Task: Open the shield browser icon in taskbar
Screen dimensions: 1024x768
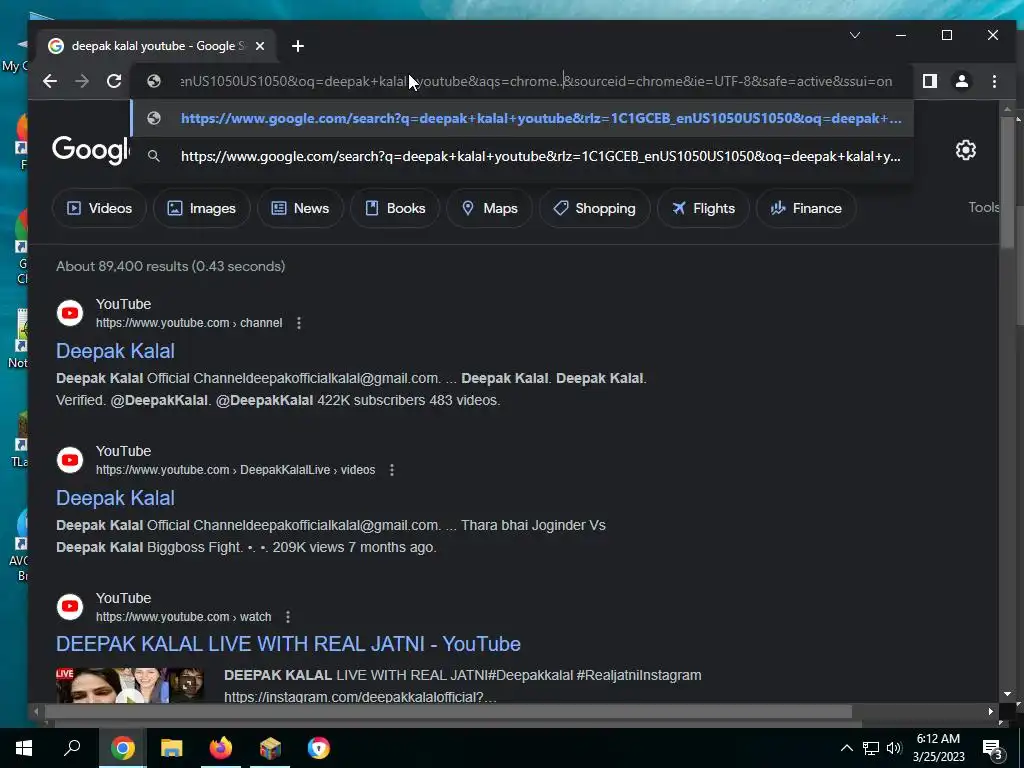Action: [x=319, y=748]
